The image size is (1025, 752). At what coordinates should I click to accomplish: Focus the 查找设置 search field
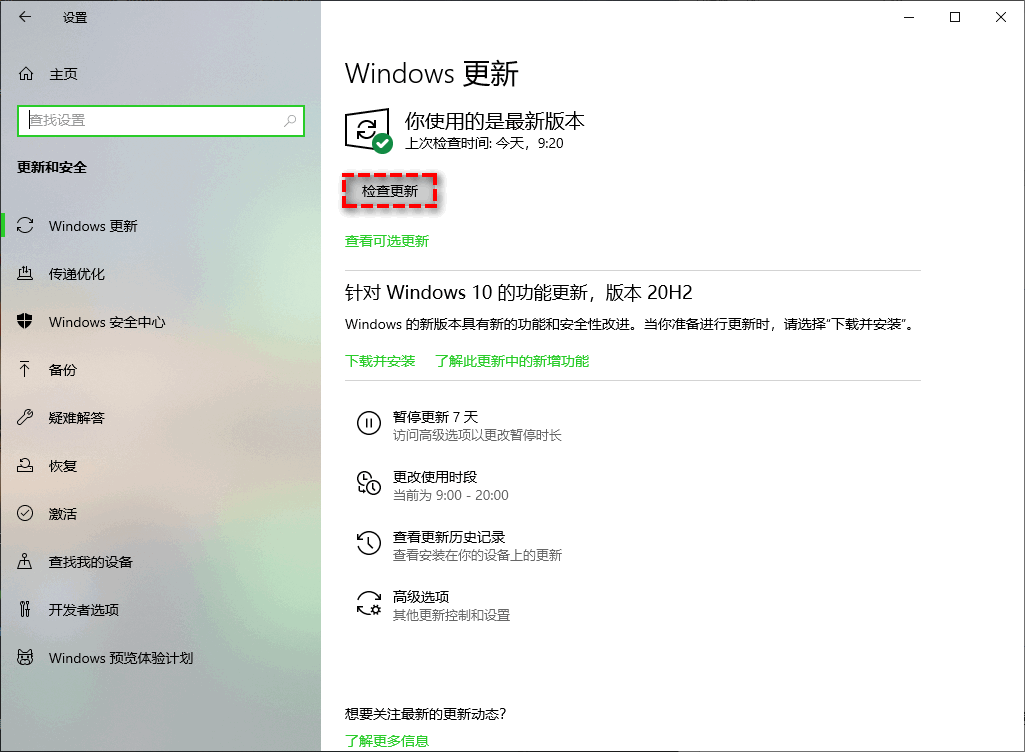point(150,121)
